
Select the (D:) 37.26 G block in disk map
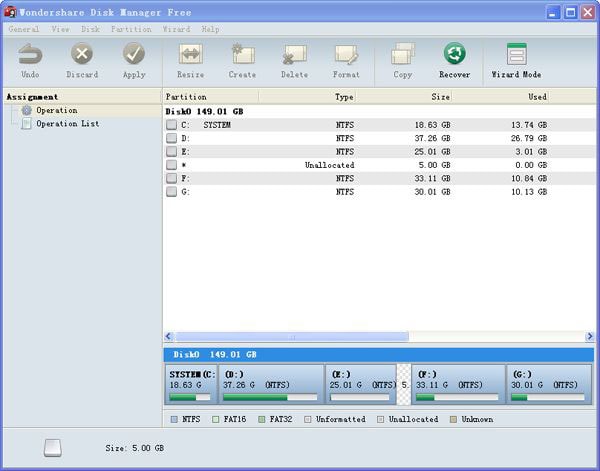click(x=271, y=385)
